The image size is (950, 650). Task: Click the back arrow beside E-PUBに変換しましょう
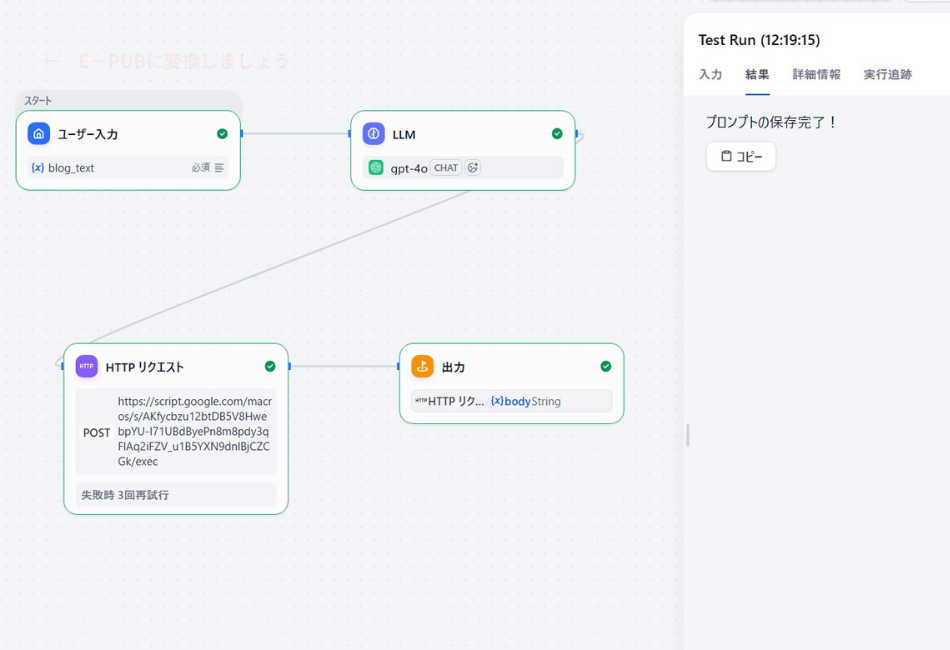click(x=52, y=61)
